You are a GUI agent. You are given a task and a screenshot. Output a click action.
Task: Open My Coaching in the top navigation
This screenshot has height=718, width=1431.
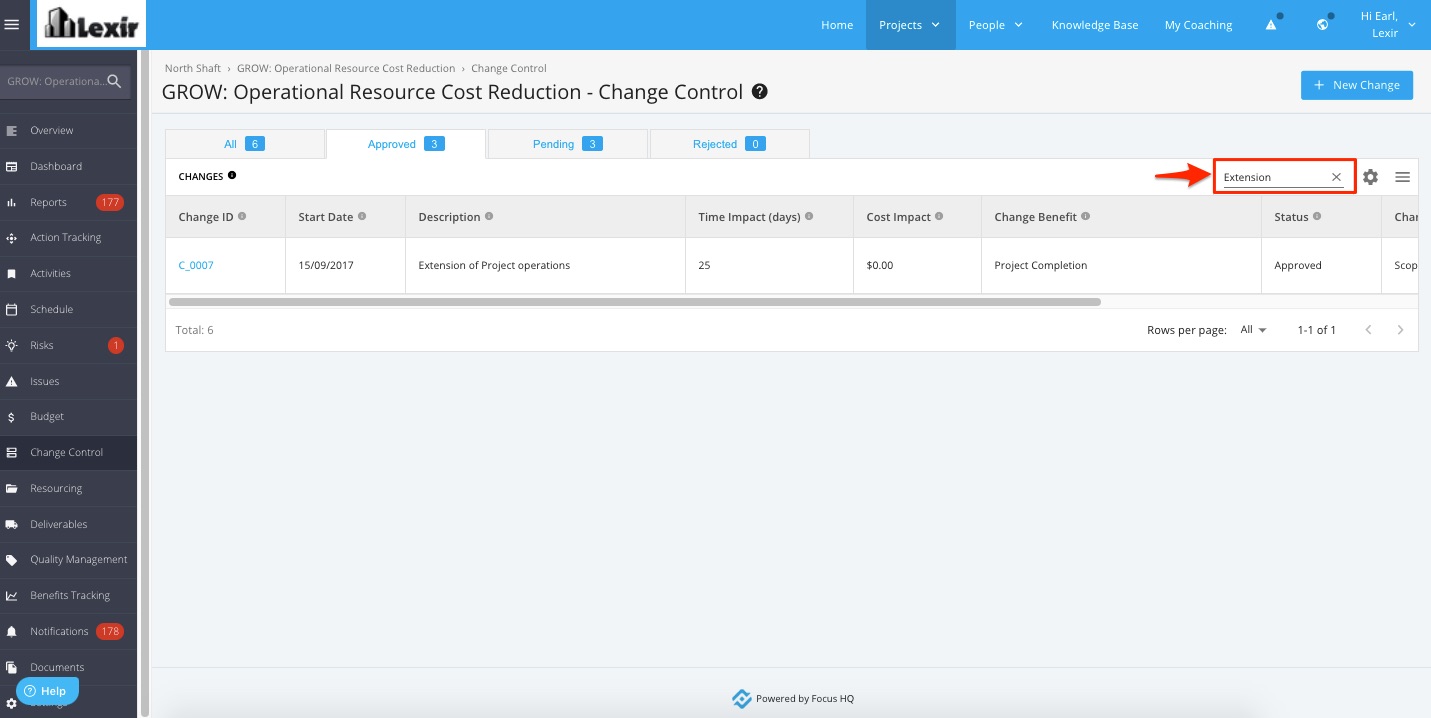point(1198,25)
